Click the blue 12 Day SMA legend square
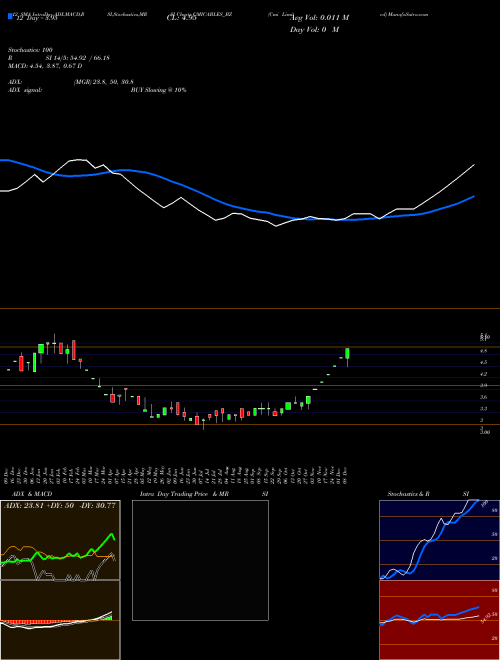This screenshot has width=500, height=660. (10, 17)
